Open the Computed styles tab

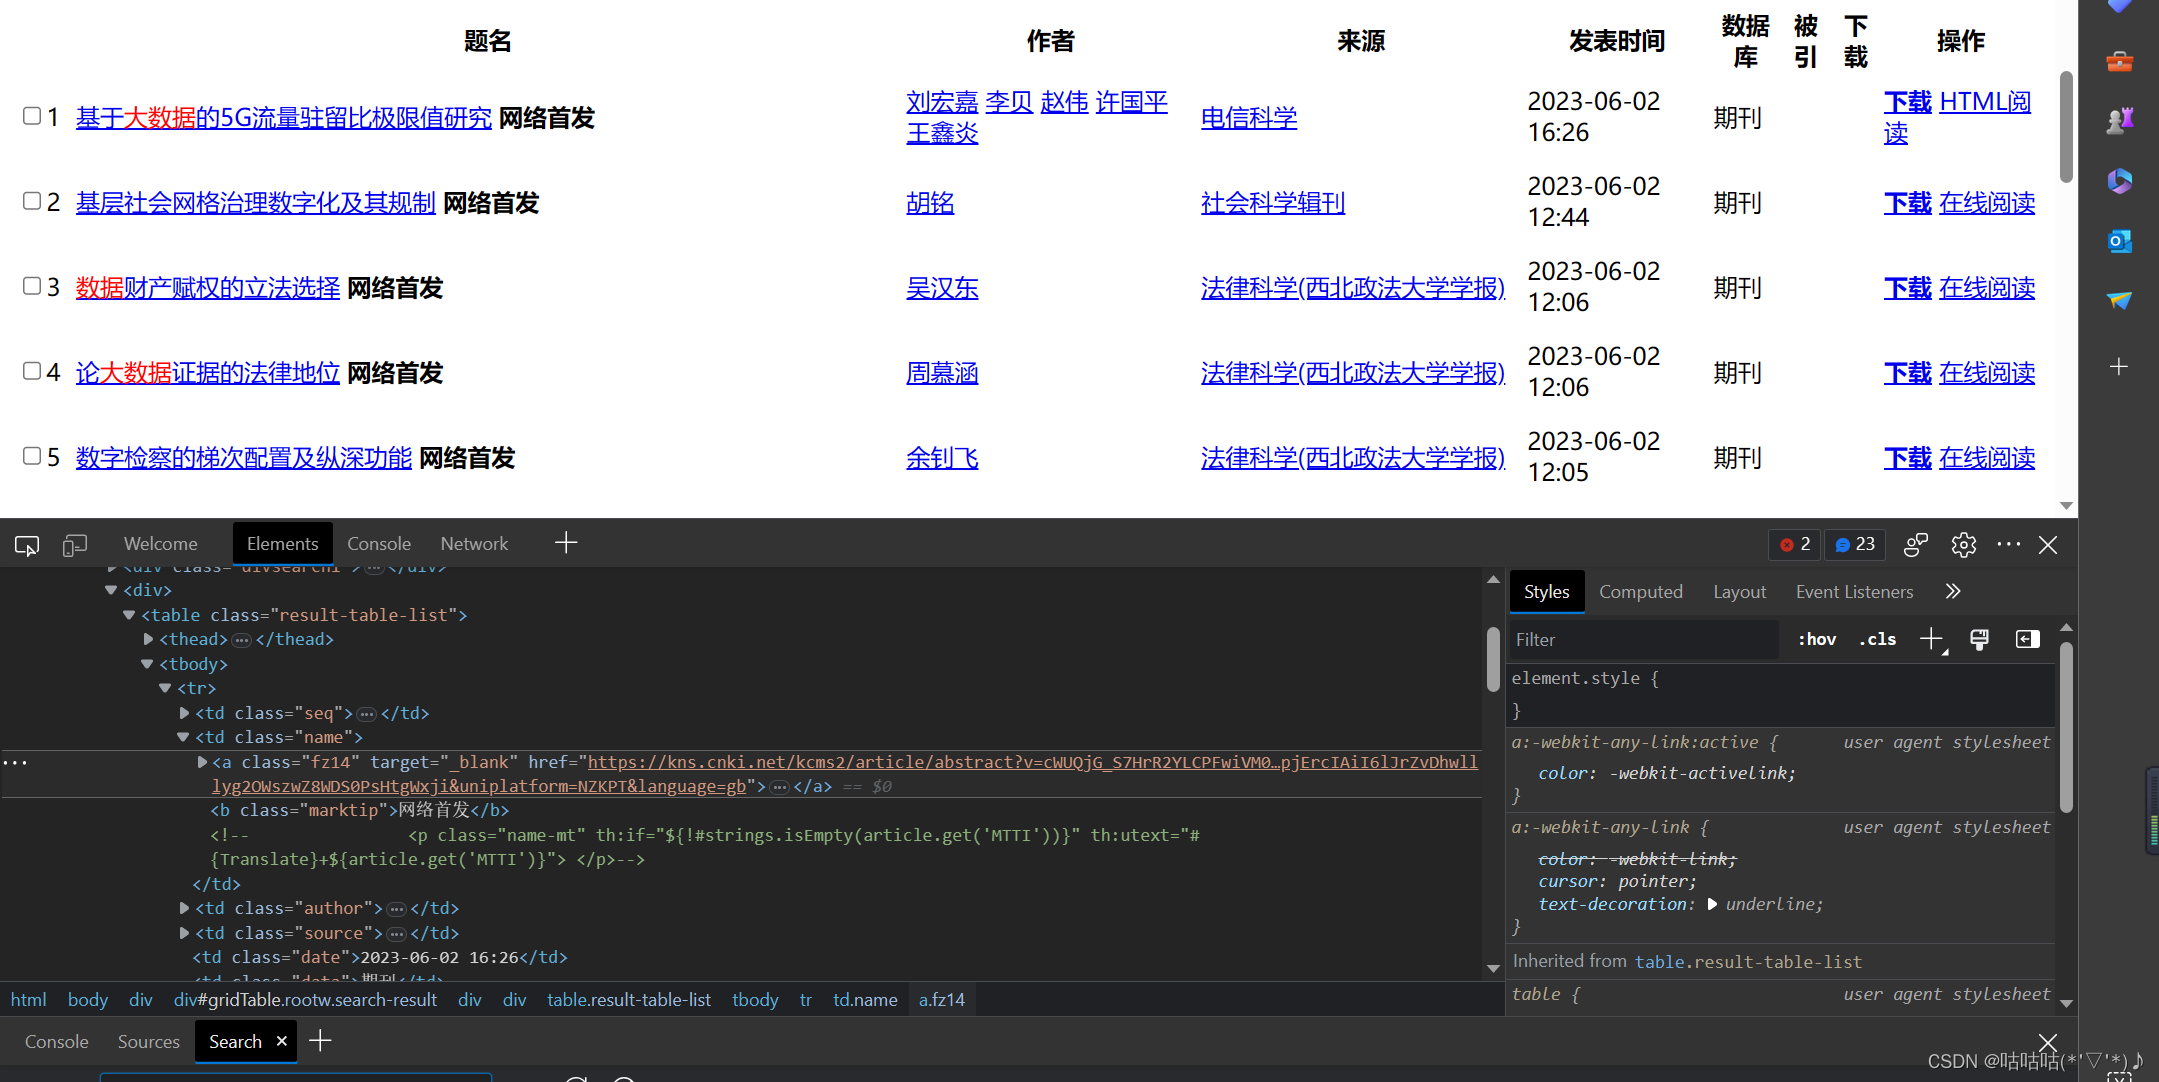click(x=1640, y=592)
